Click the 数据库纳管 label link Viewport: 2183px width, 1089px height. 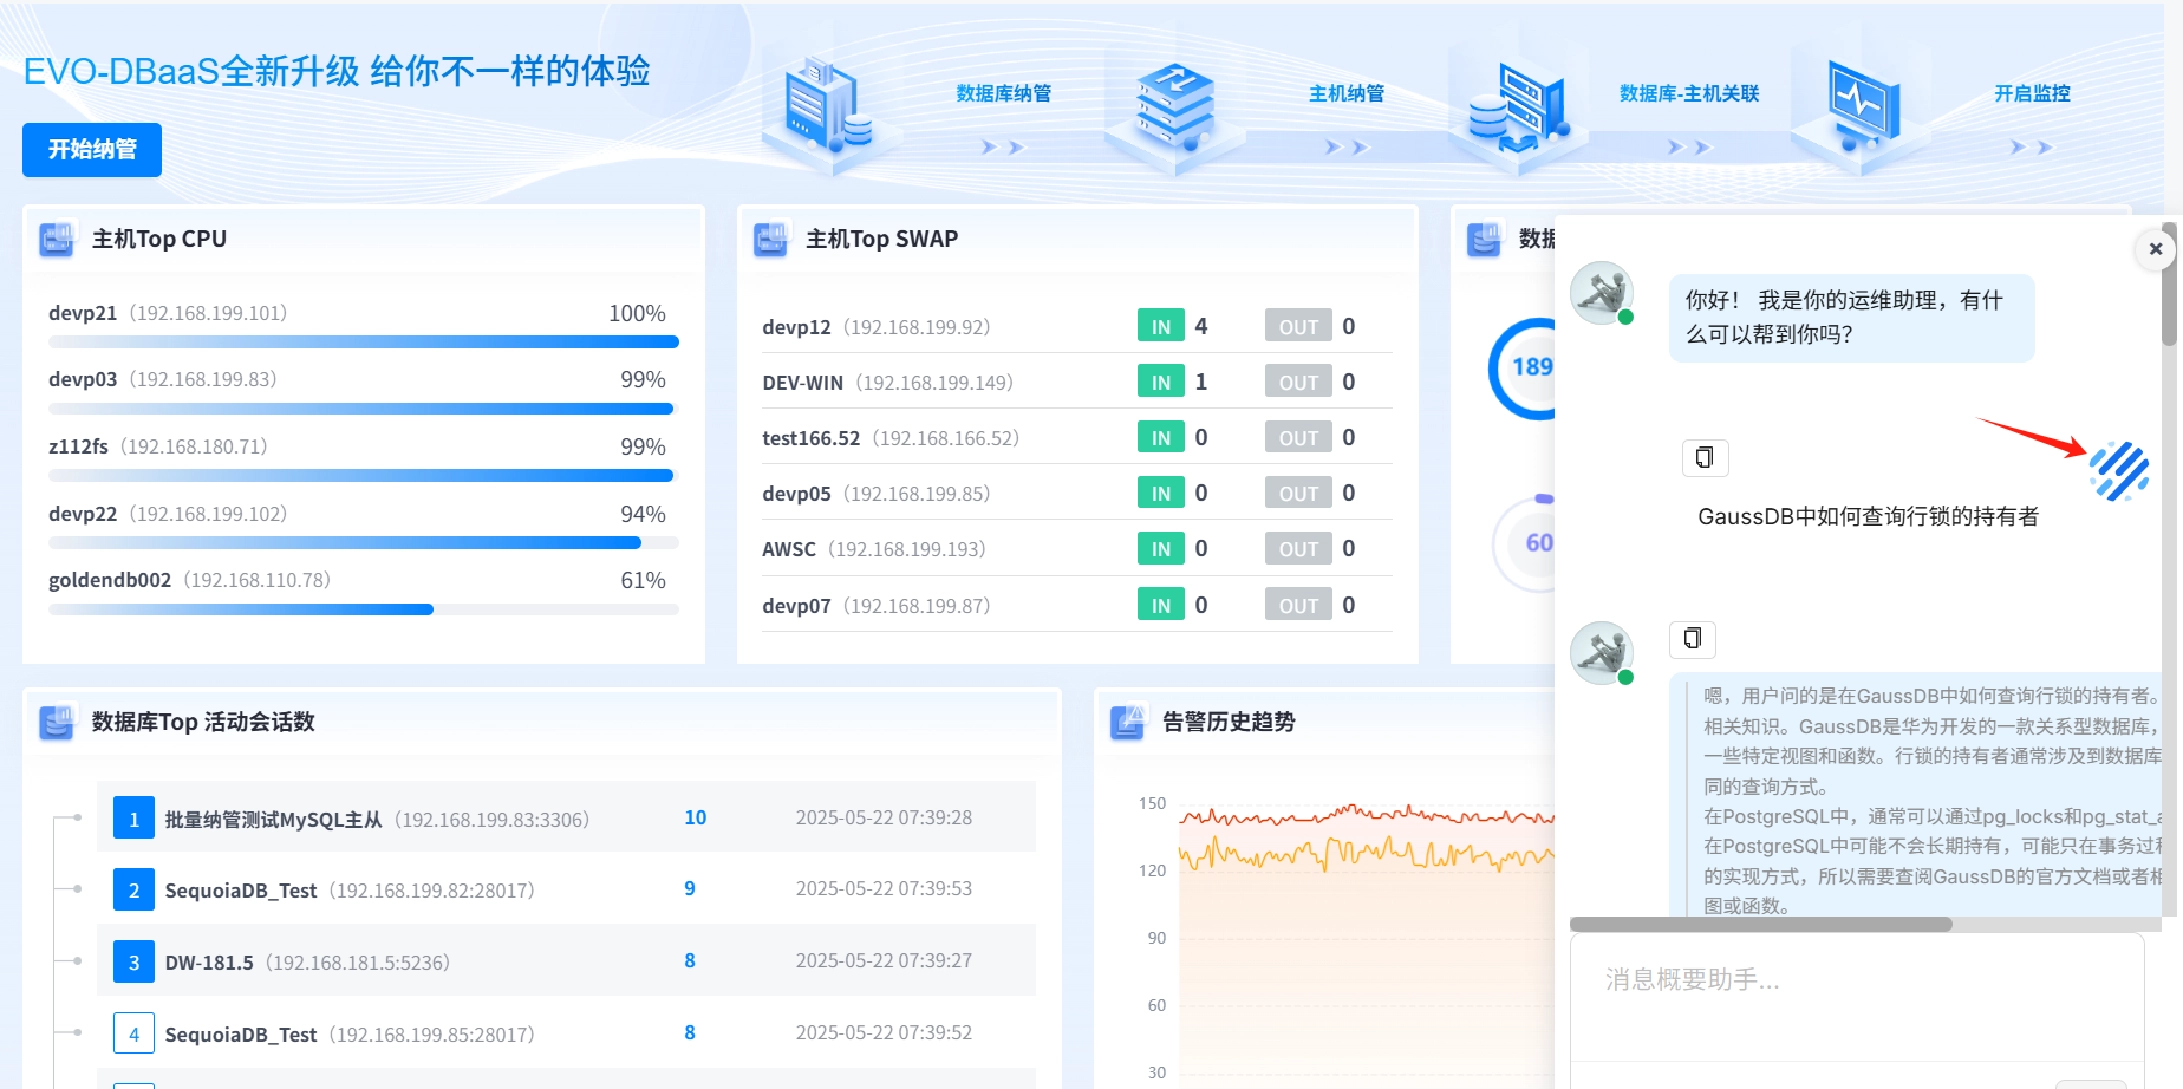(1003, 93)
